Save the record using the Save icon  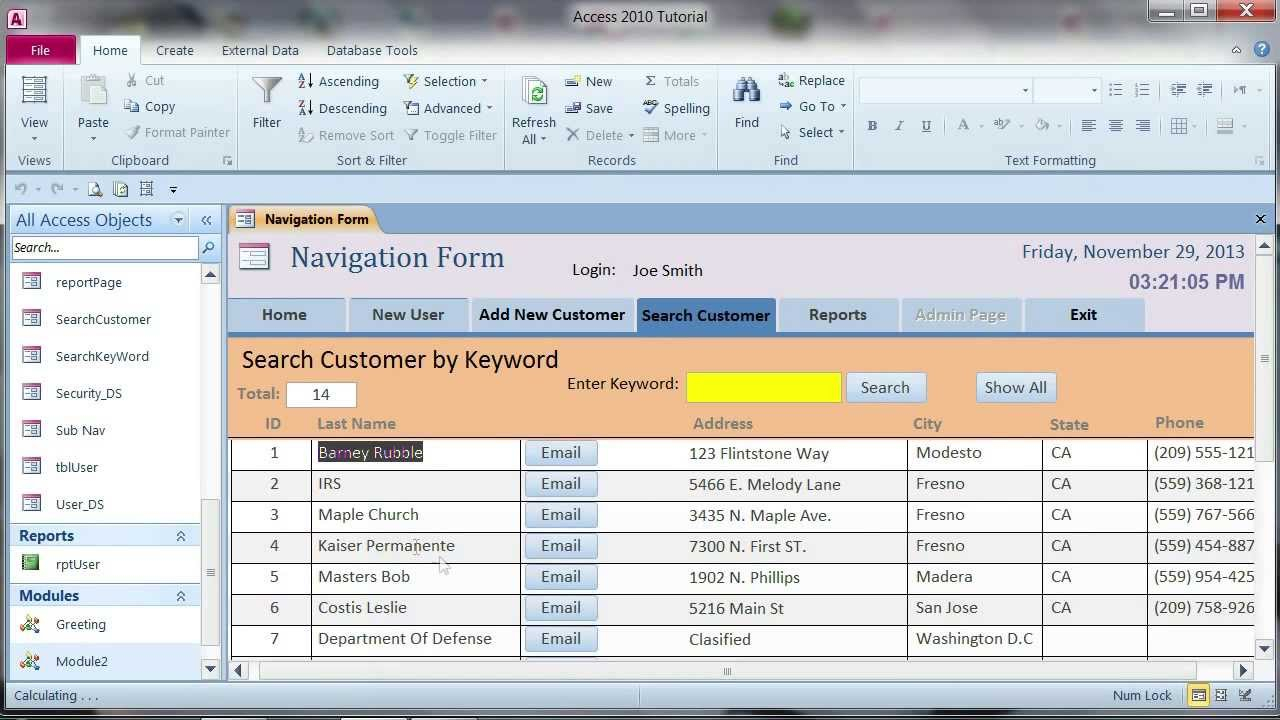(x=588, y=108)
